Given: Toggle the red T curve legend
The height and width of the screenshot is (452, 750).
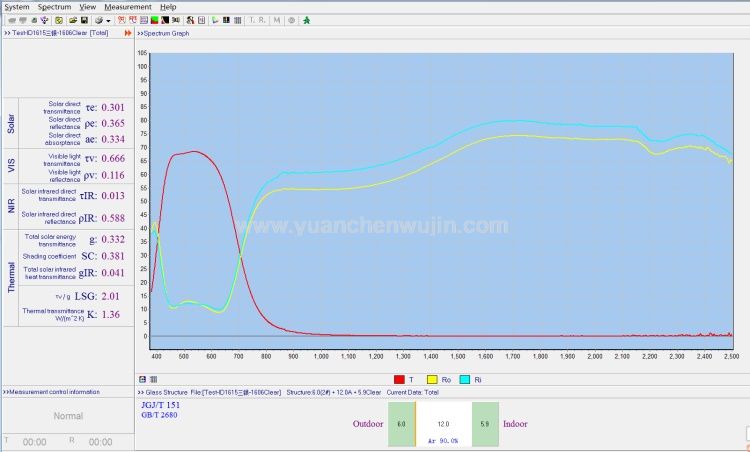Looking at the screenshot, I should click(400, 380).
